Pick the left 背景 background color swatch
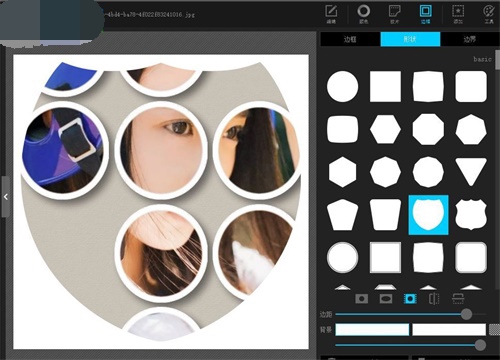 click(372, 329)
